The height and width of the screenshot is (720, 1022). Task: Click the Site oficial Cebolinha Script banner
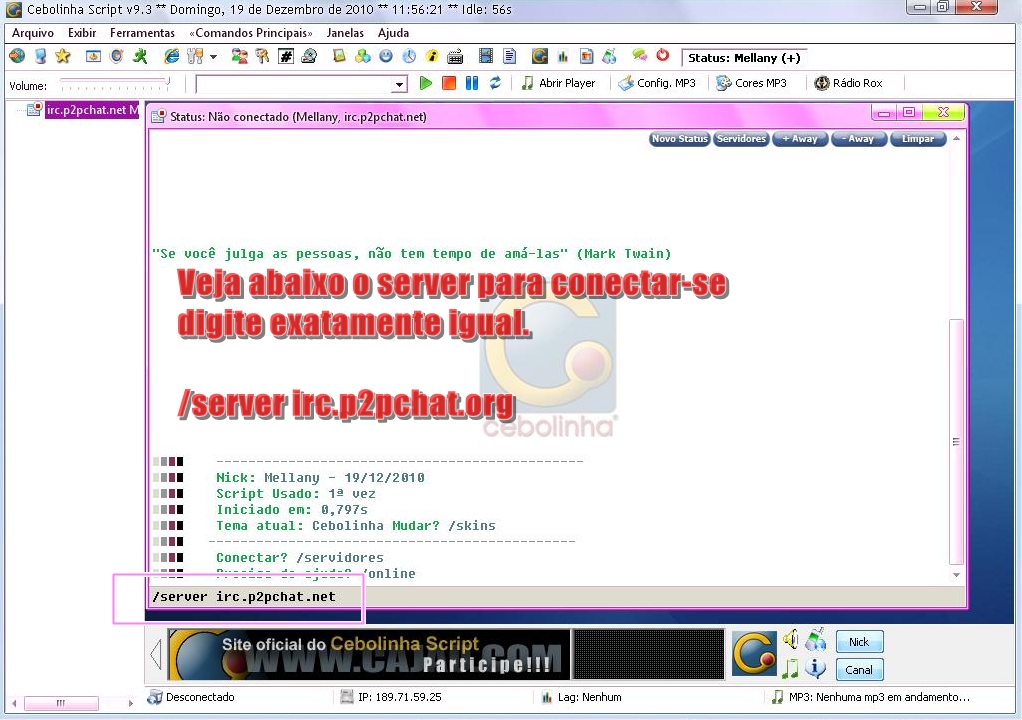(369, 654)
